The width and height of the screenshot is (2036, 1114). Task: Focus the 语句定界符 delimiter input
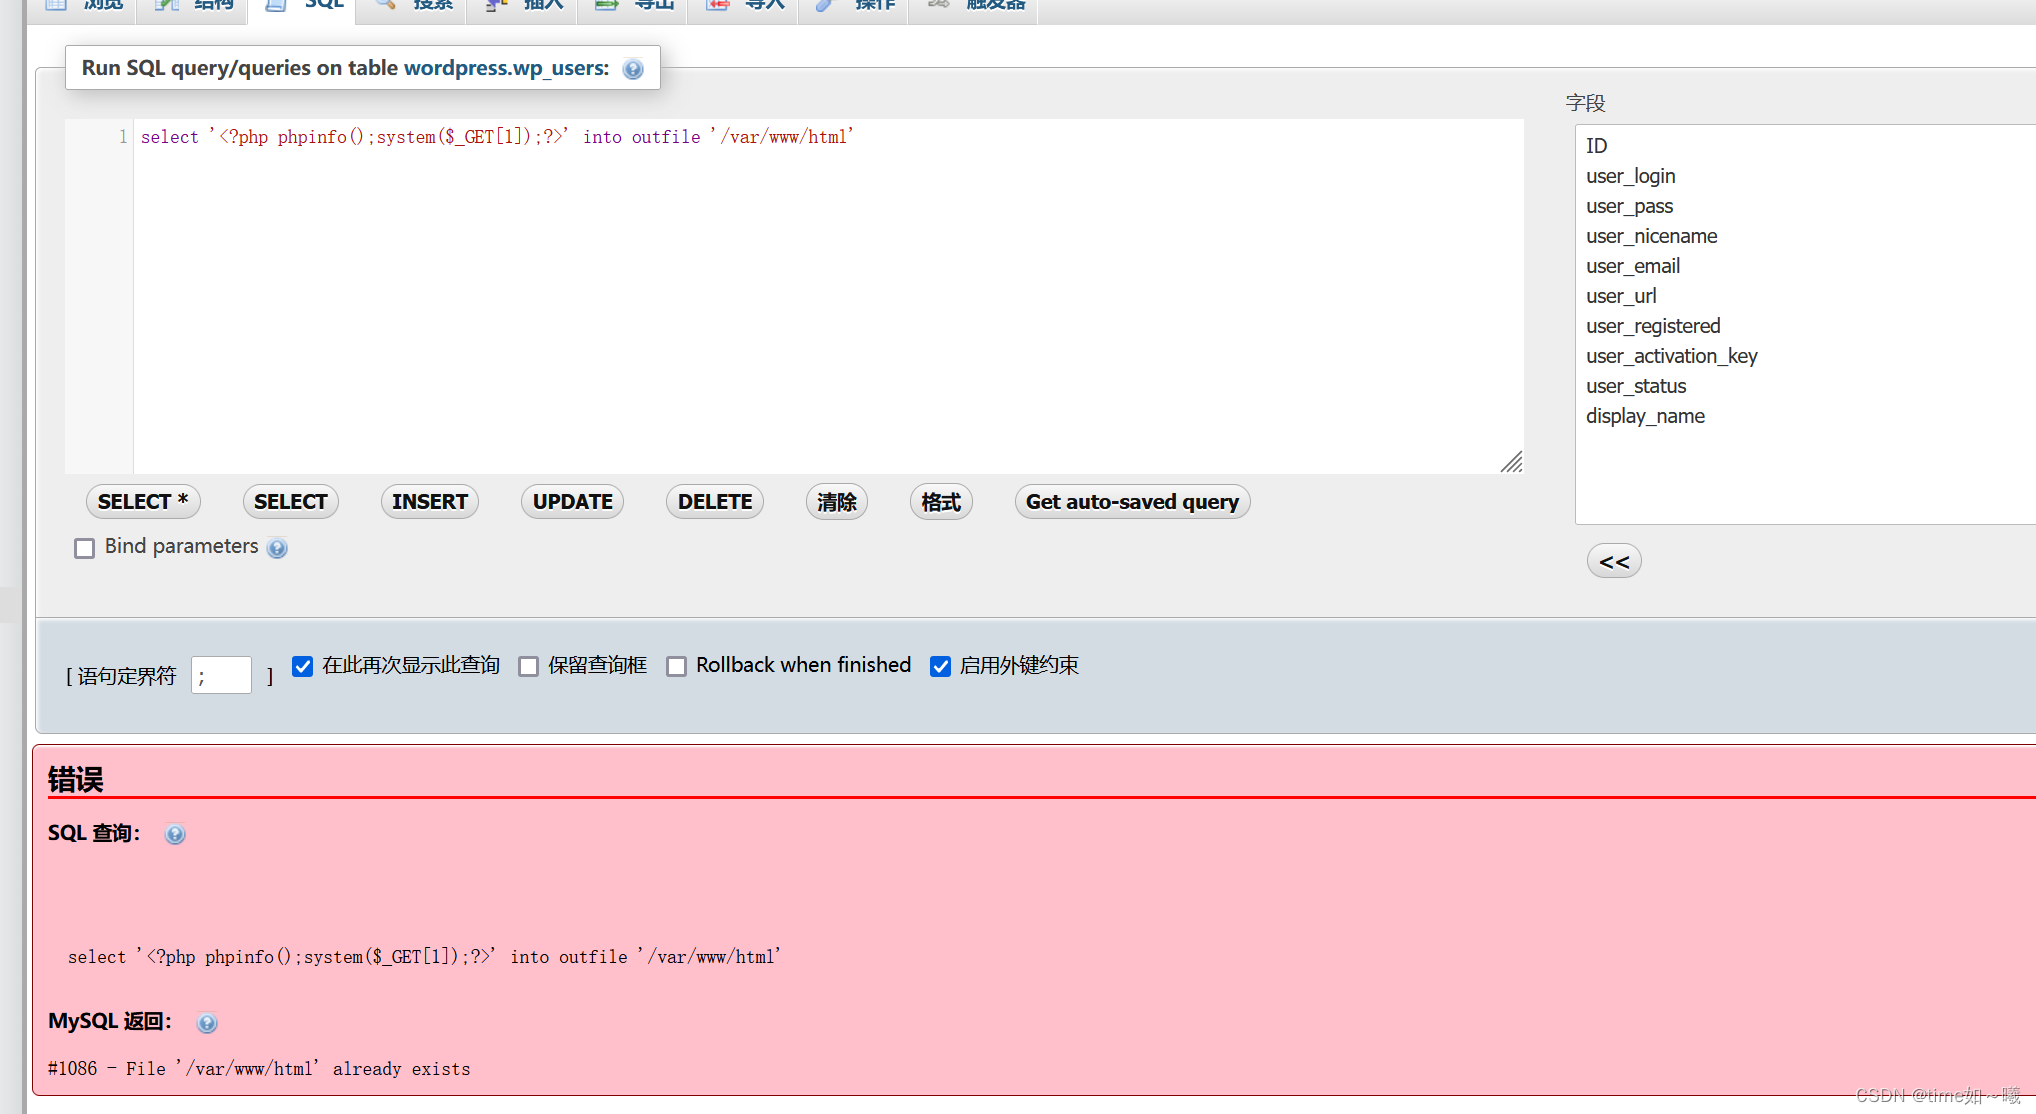[x=221, y=675]
